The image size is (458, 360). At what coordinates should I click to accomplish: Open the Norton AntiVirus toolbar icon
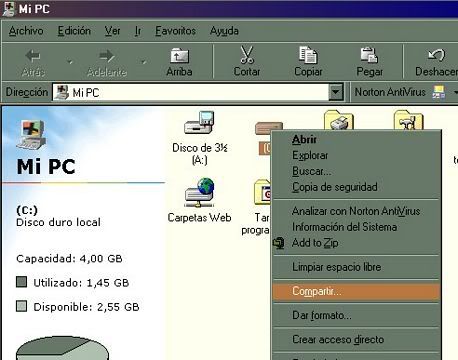tap(439, 92)
